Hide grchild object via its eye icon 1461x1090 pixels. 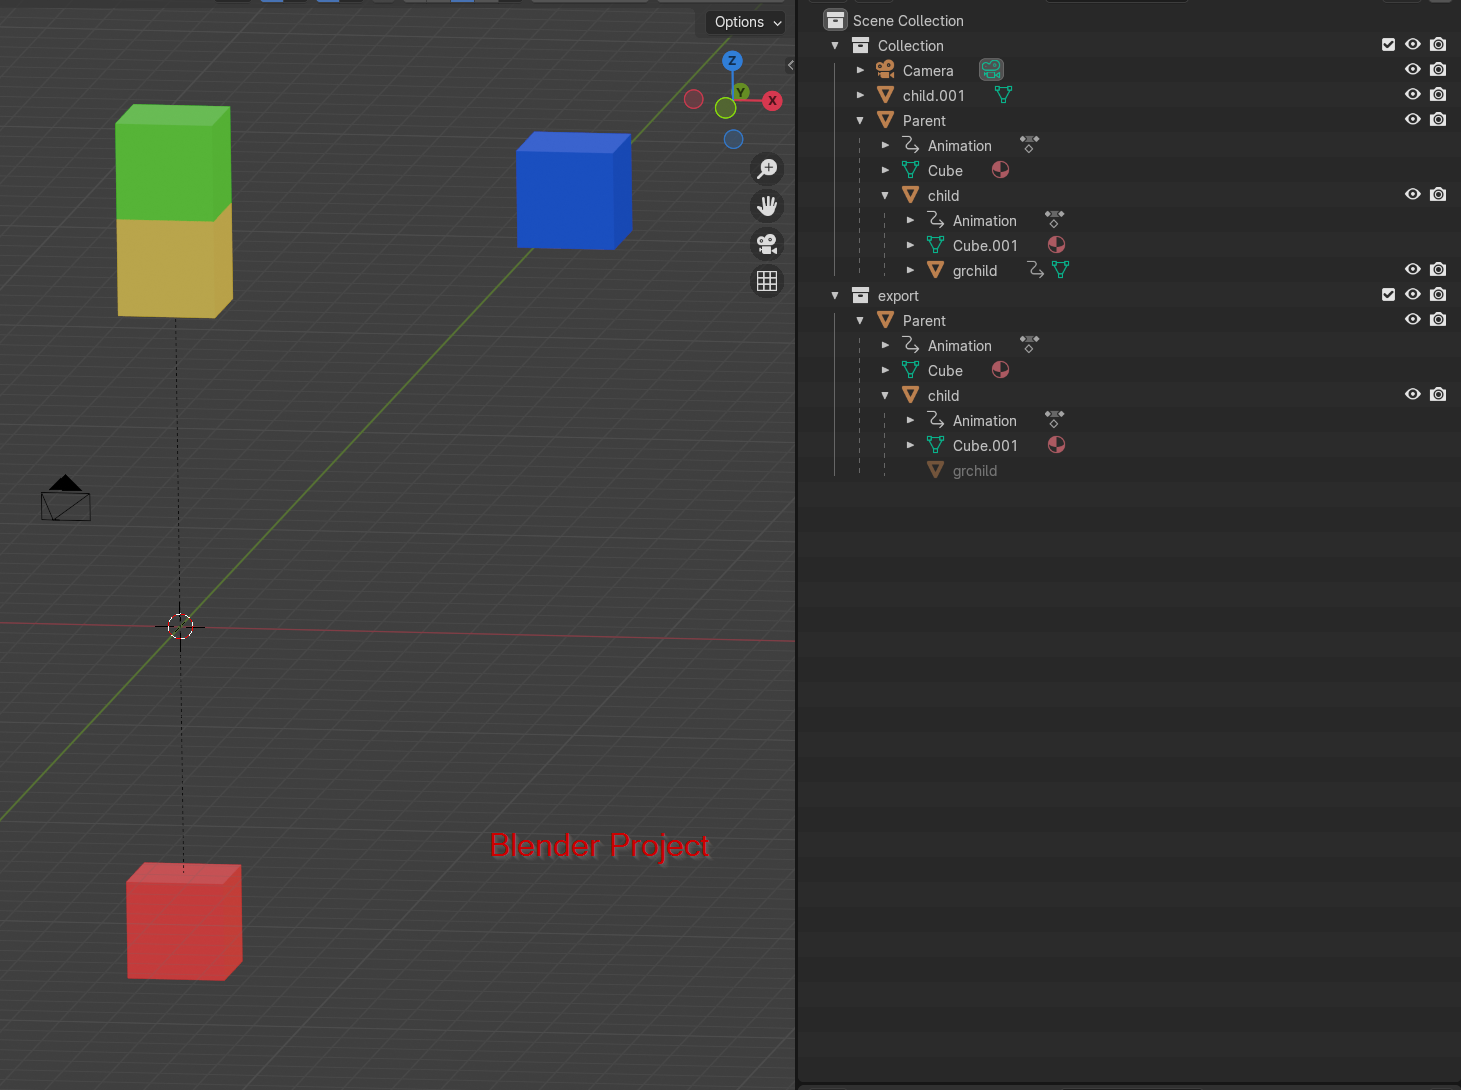pyautogui.click(x=1413, y=270)
